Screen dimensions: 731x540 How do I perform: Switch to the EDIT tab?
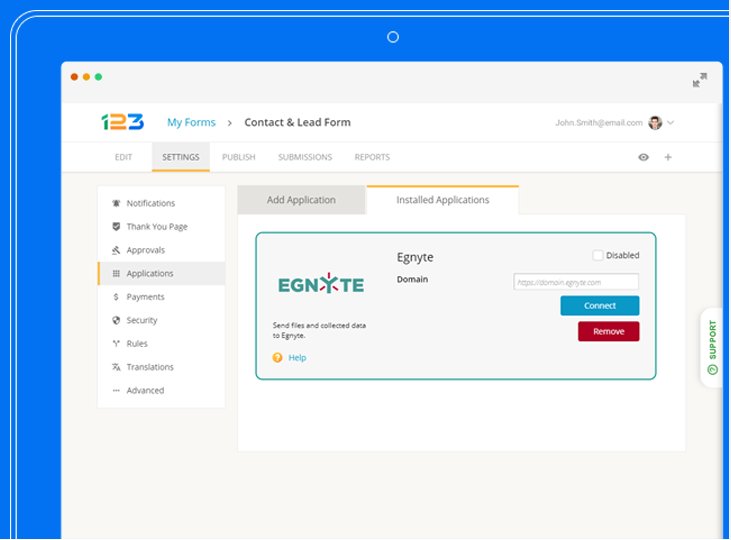point(124,157)
